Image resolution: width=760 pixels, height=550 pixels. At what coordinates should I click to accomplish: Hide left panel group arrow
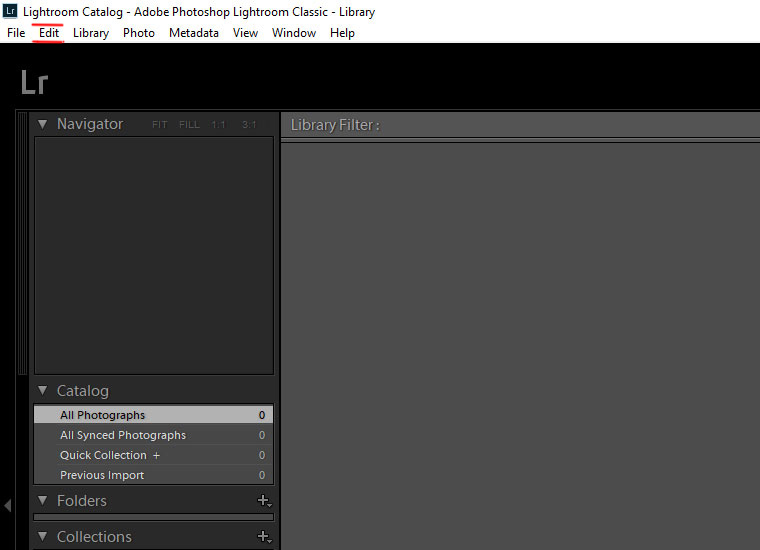click(x=7, y=505)
